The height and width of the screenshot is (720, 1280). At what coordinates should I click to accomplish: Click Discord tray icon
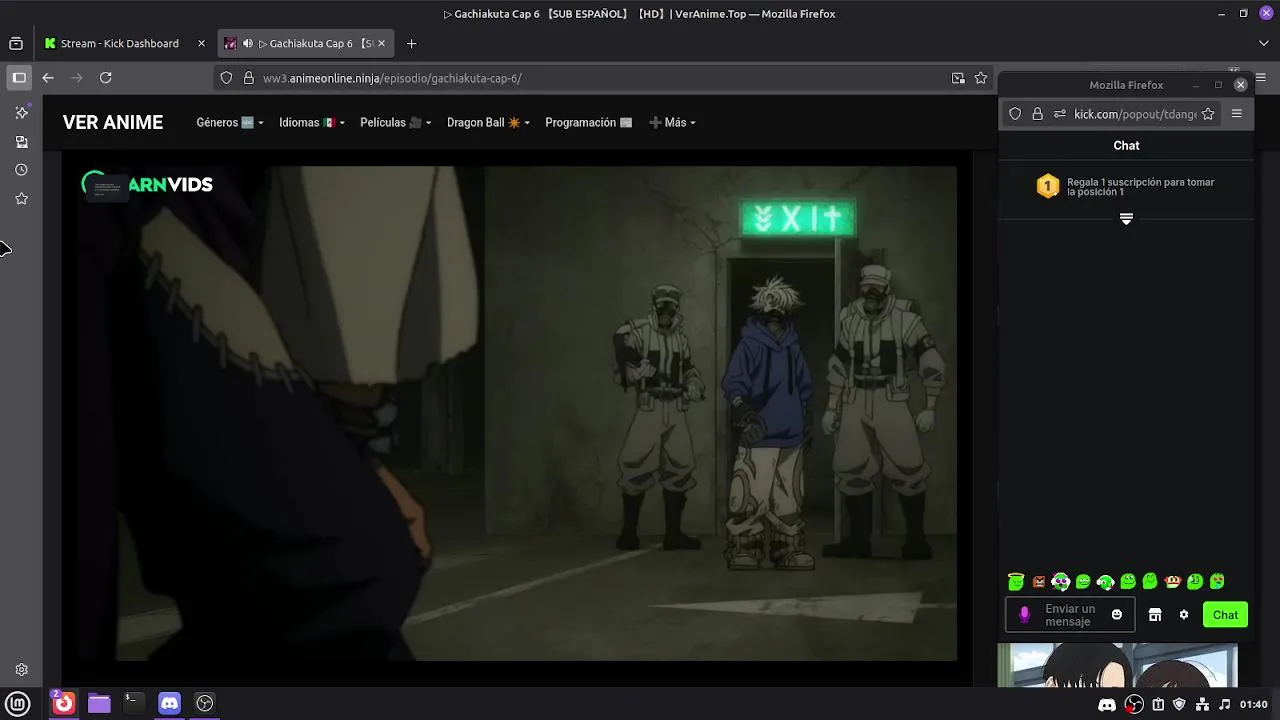click(x=1107, y=705)
